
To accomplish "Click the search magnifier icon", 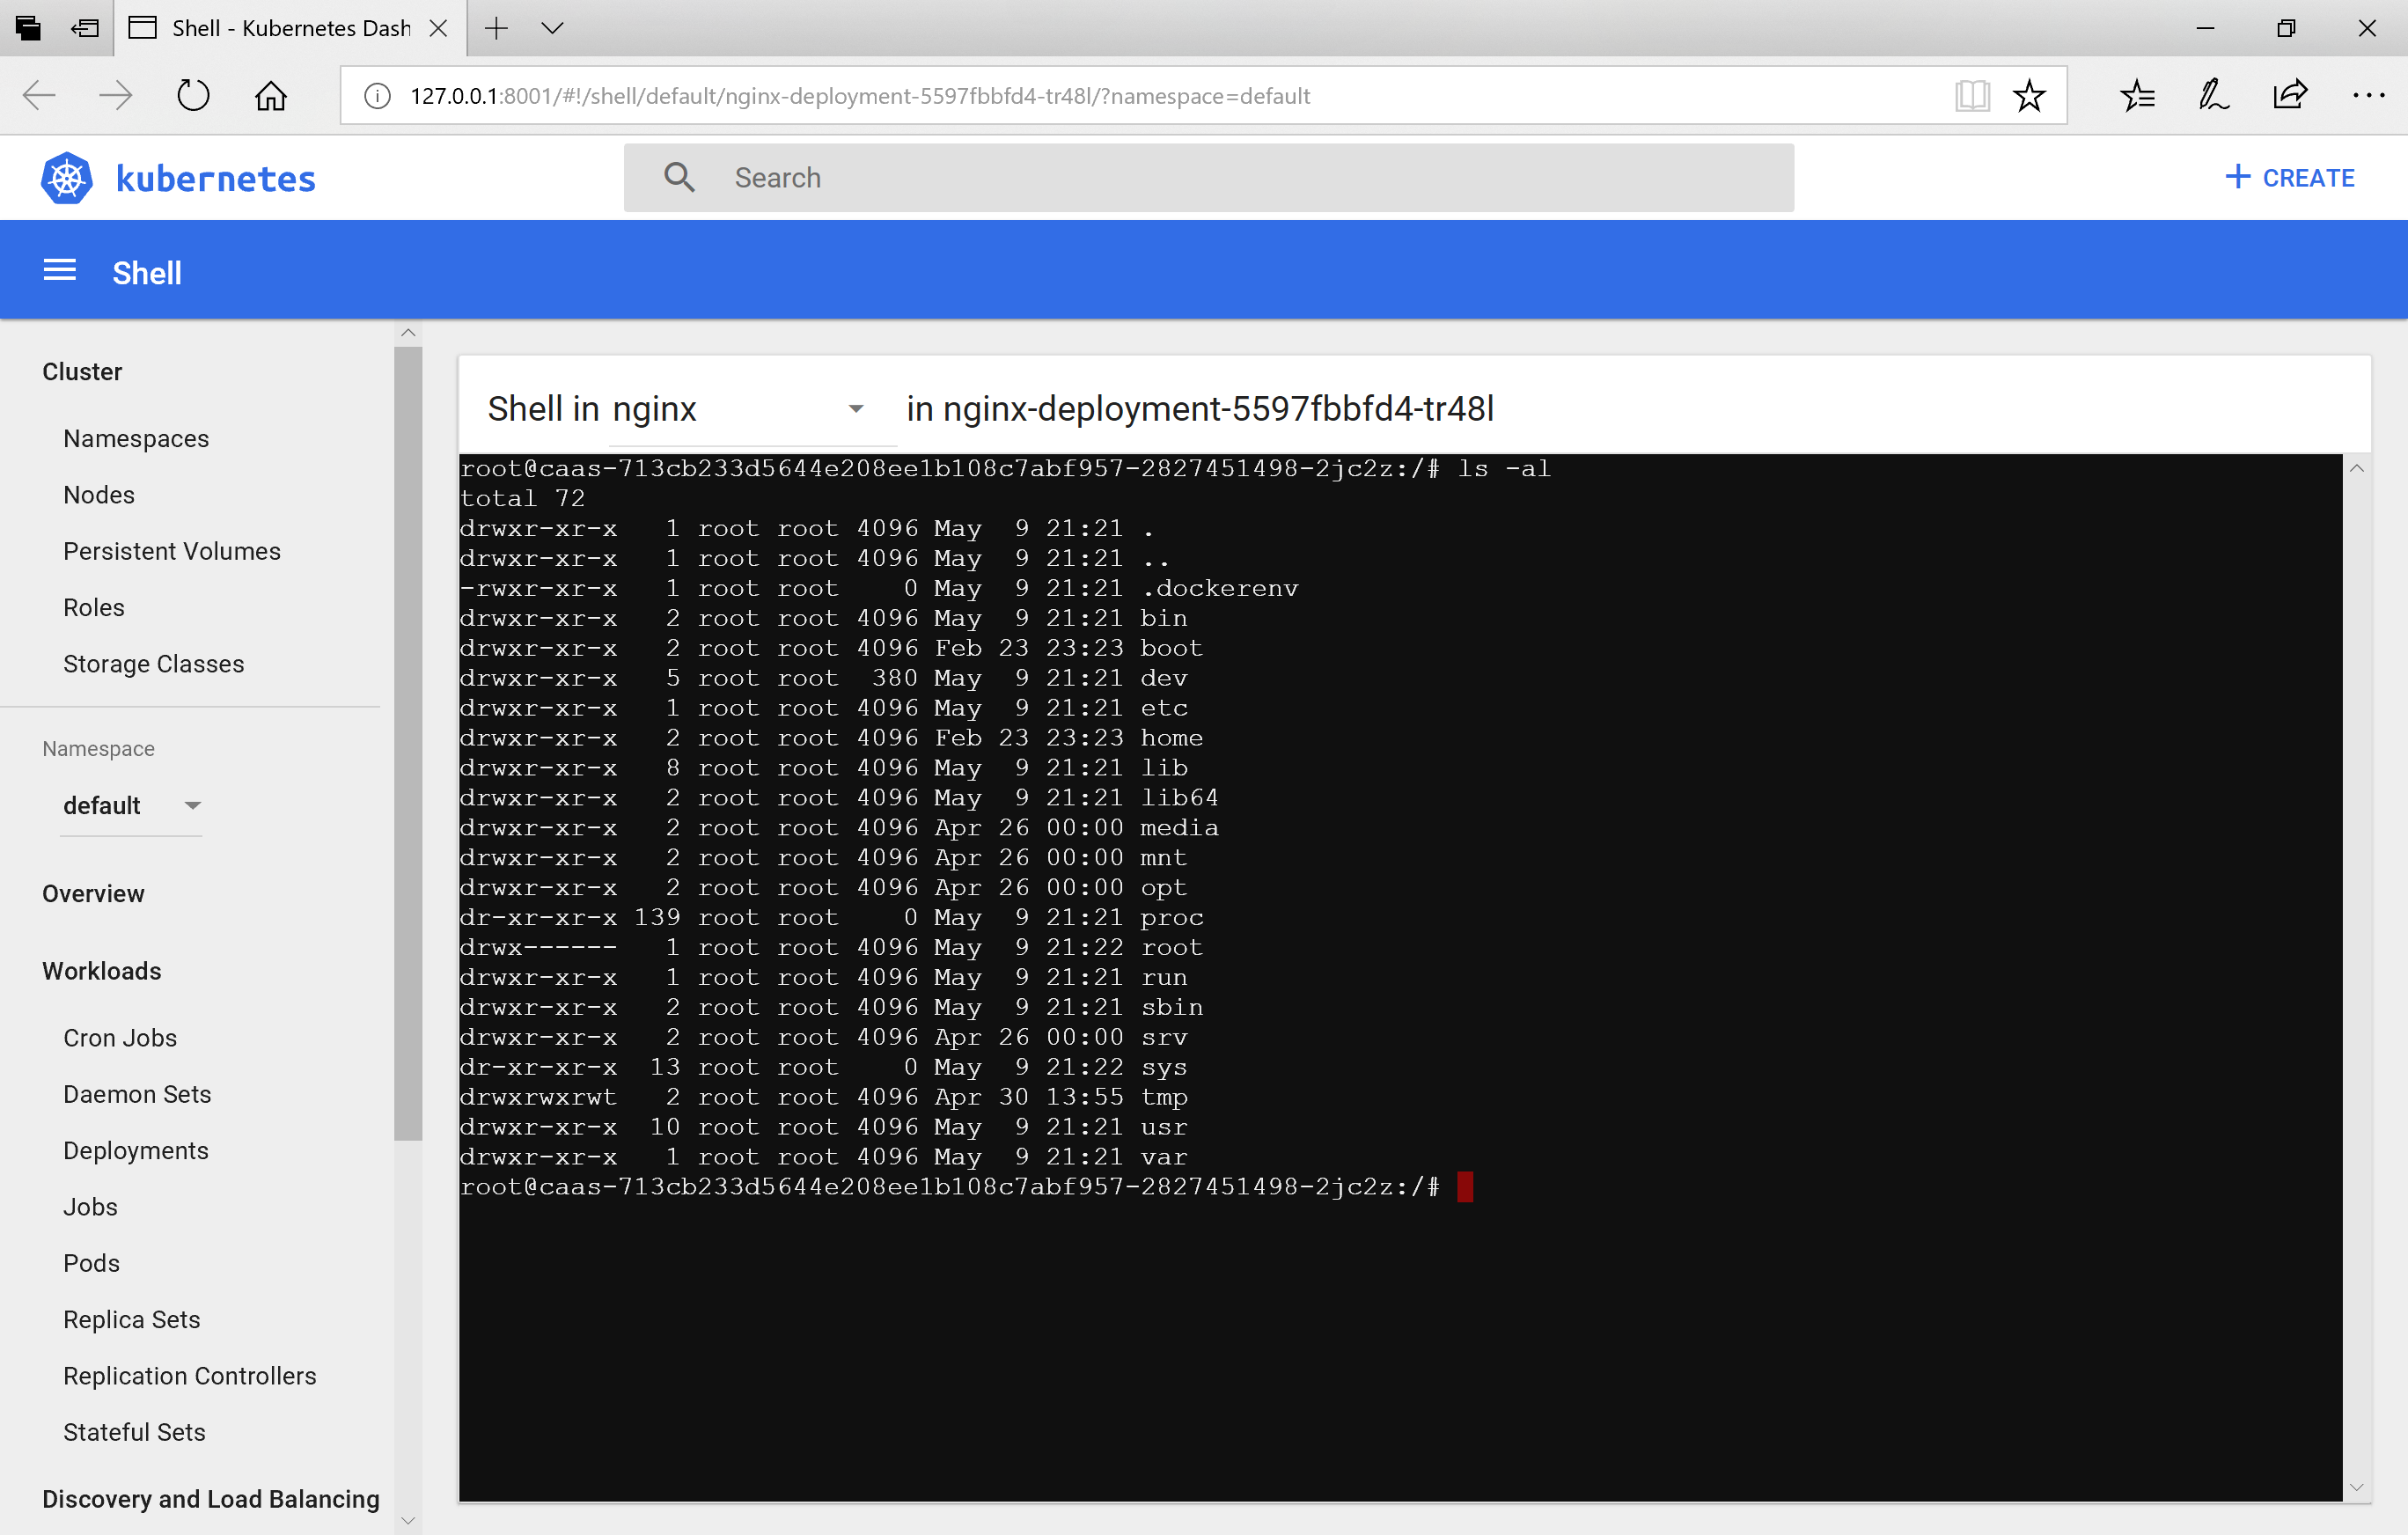I will (680, 177).
